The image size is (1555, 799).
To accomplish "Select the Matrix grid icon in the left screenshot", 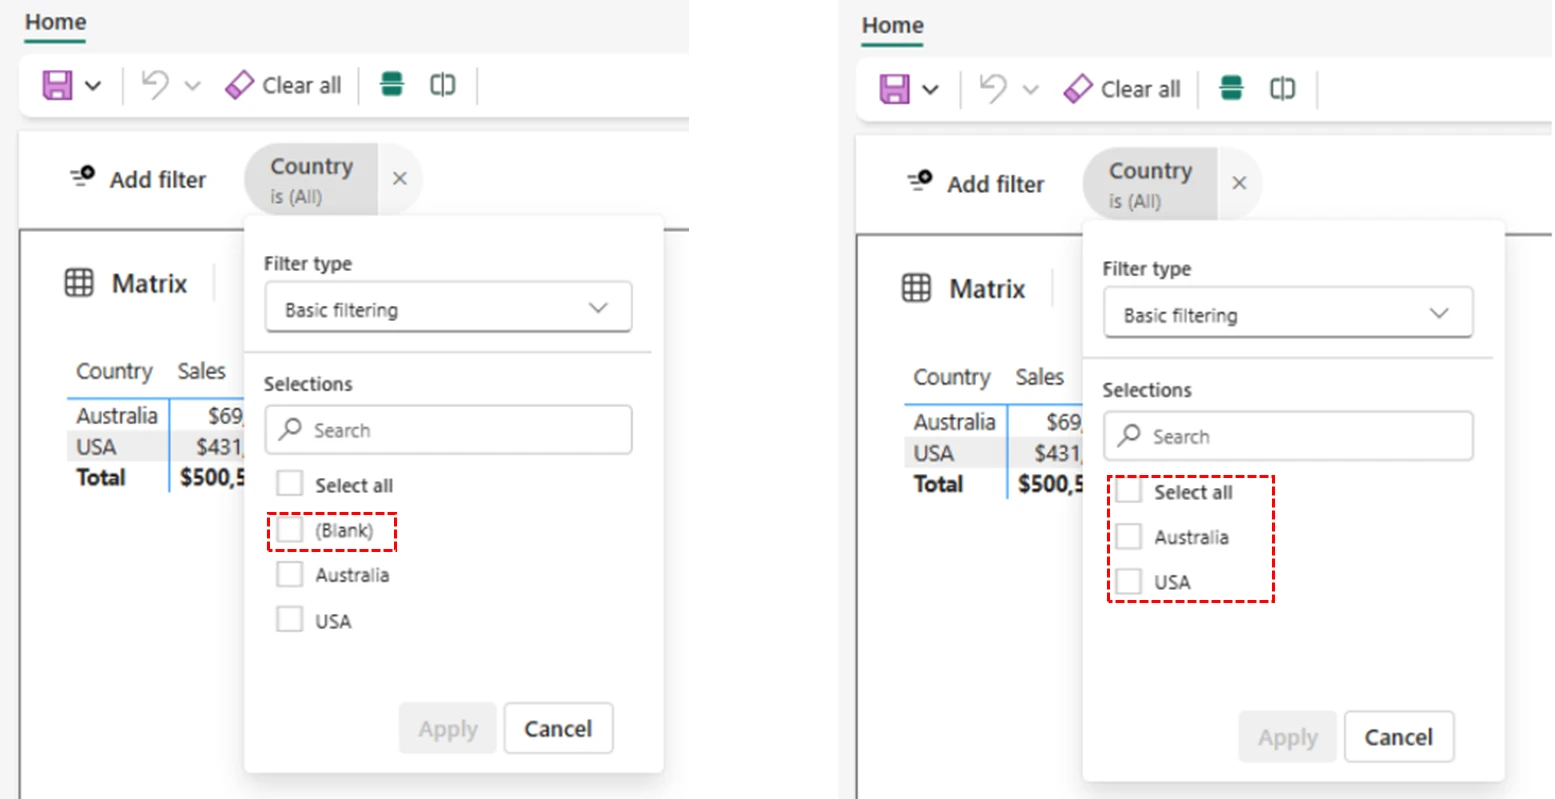I will click(79, 283).
